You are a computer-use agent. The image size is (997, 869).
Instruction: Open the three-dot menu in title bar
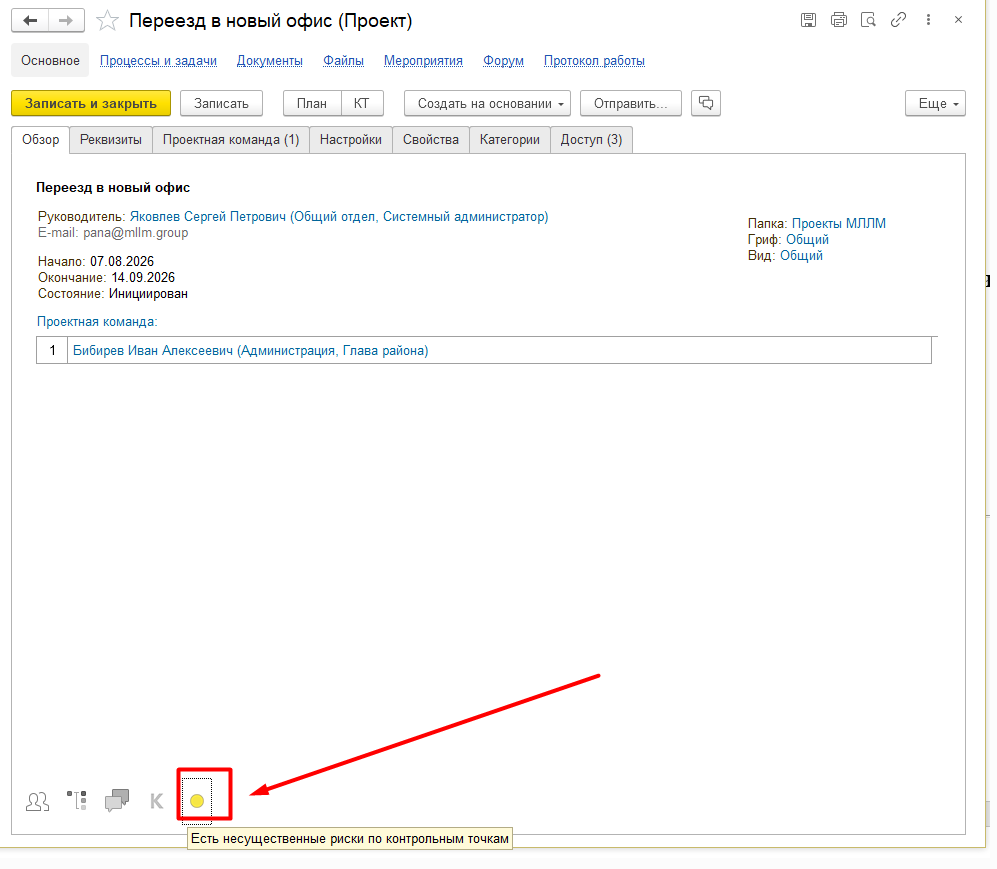click(x=928, y=20)
